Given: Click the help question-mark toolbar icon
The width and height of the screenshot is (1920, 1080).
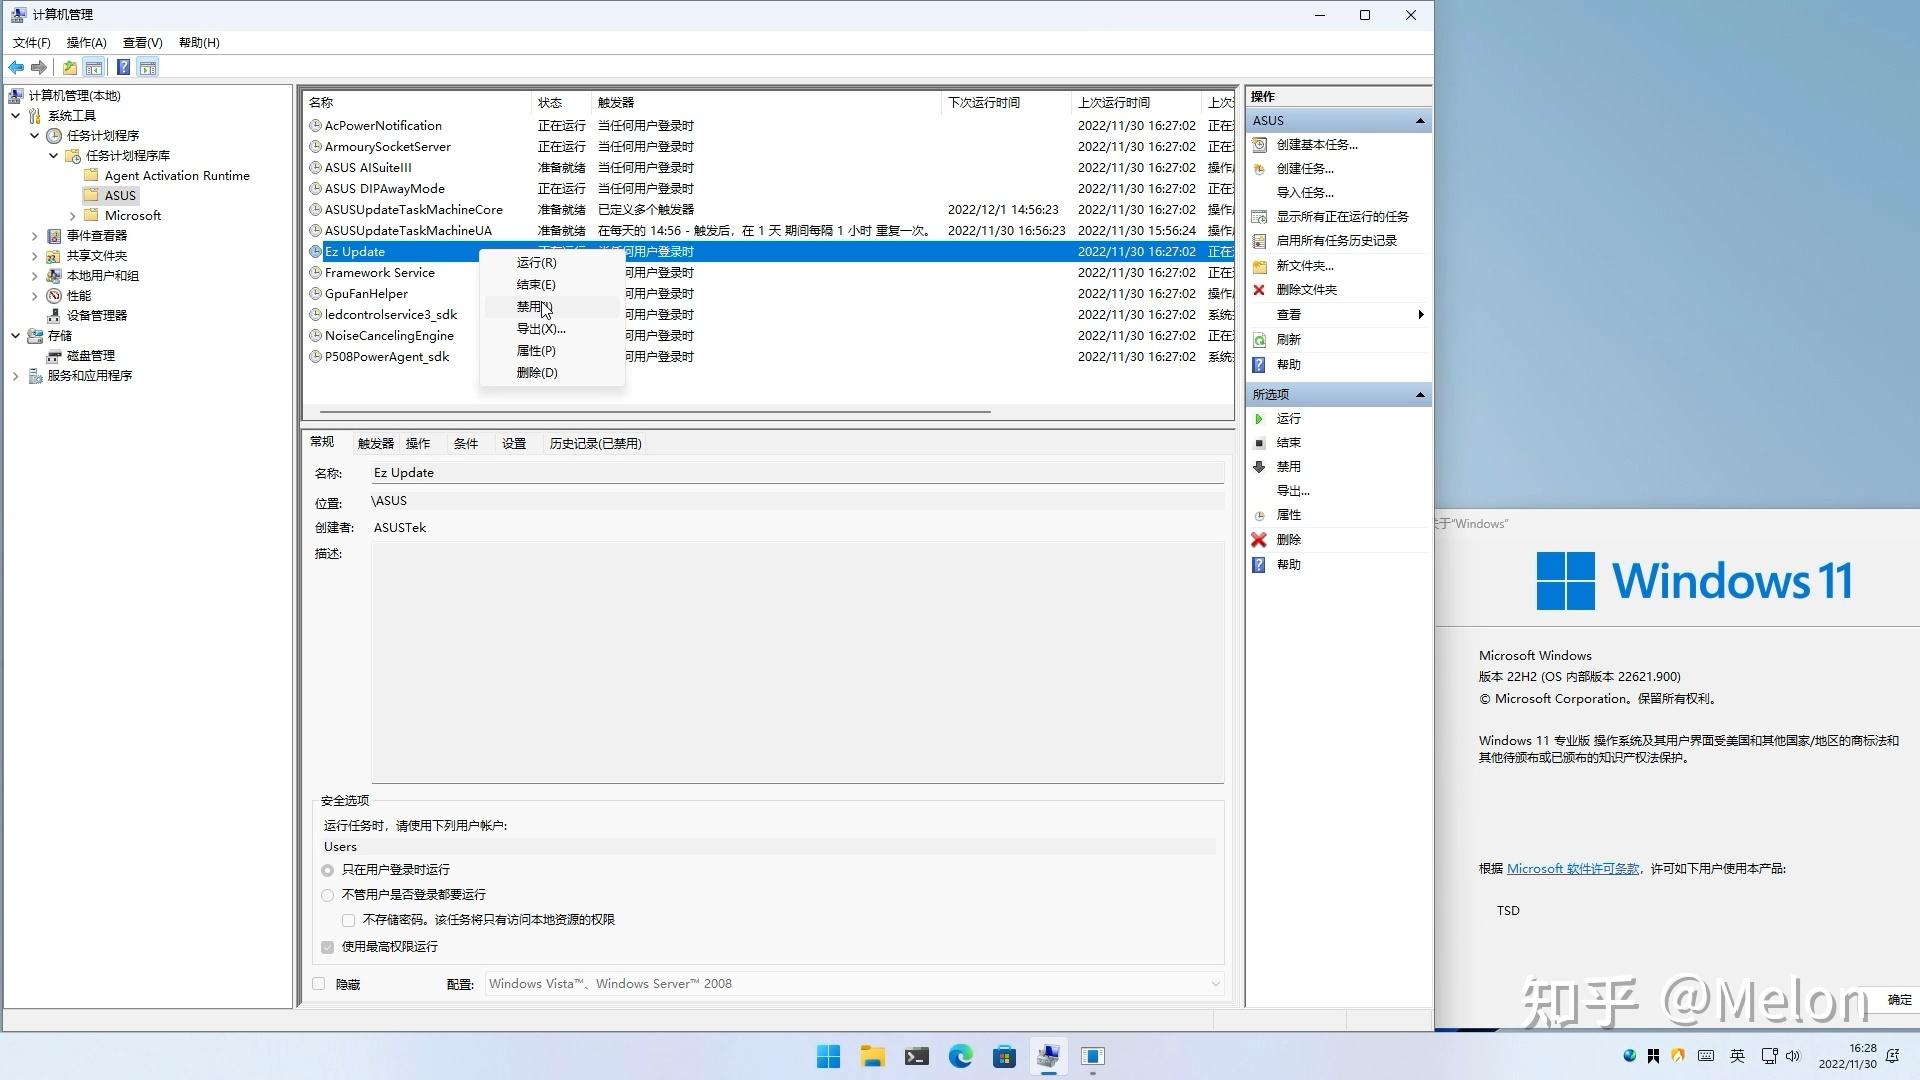Looking at the screenshot, I should (123, 68).
